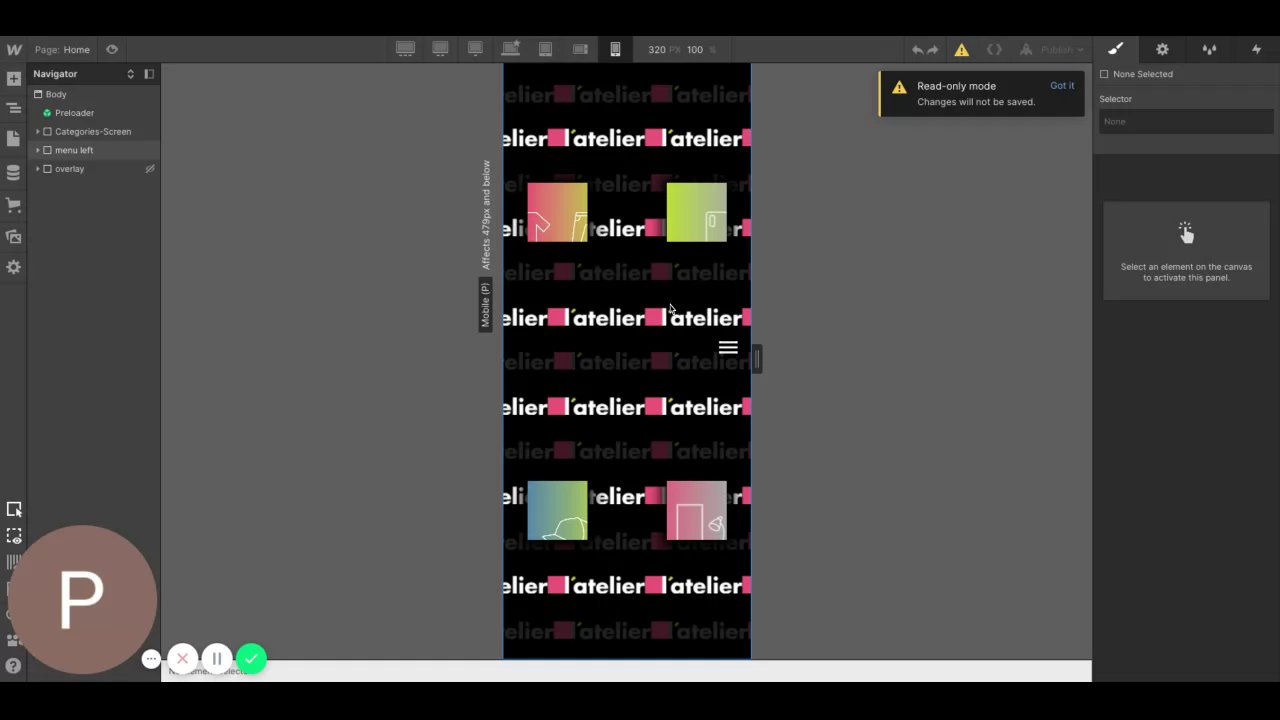Viewport: 1280px width, 720px height.
Task: Click the canvas width resize handle
Action: 757,358
